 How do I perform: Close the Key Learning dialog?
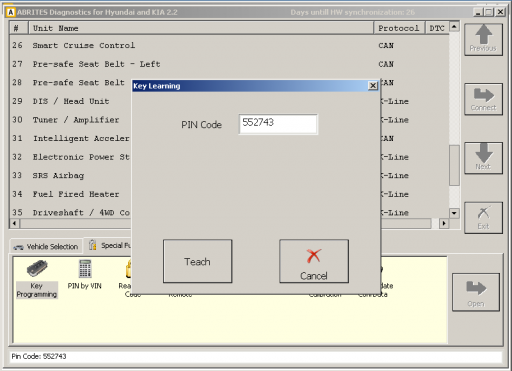(x=373, y=86)
